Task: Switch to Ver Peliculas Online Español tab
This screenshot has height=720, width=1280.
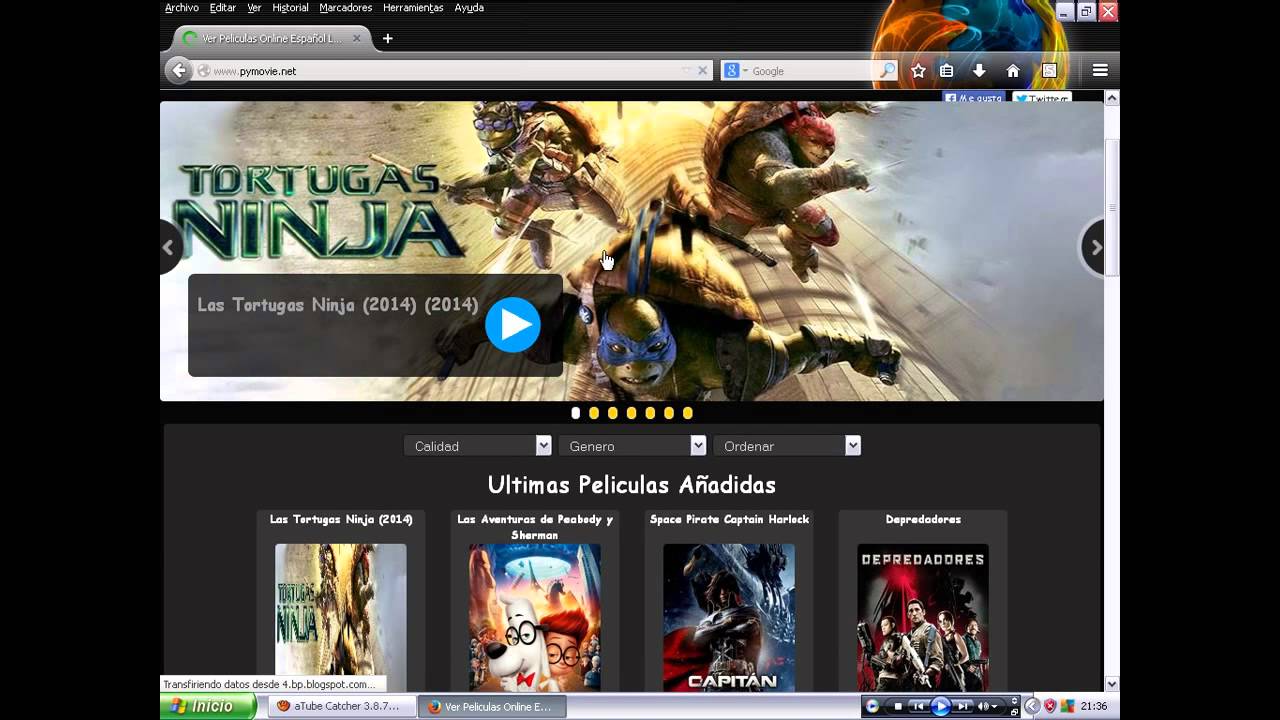Action: (272, 39)
